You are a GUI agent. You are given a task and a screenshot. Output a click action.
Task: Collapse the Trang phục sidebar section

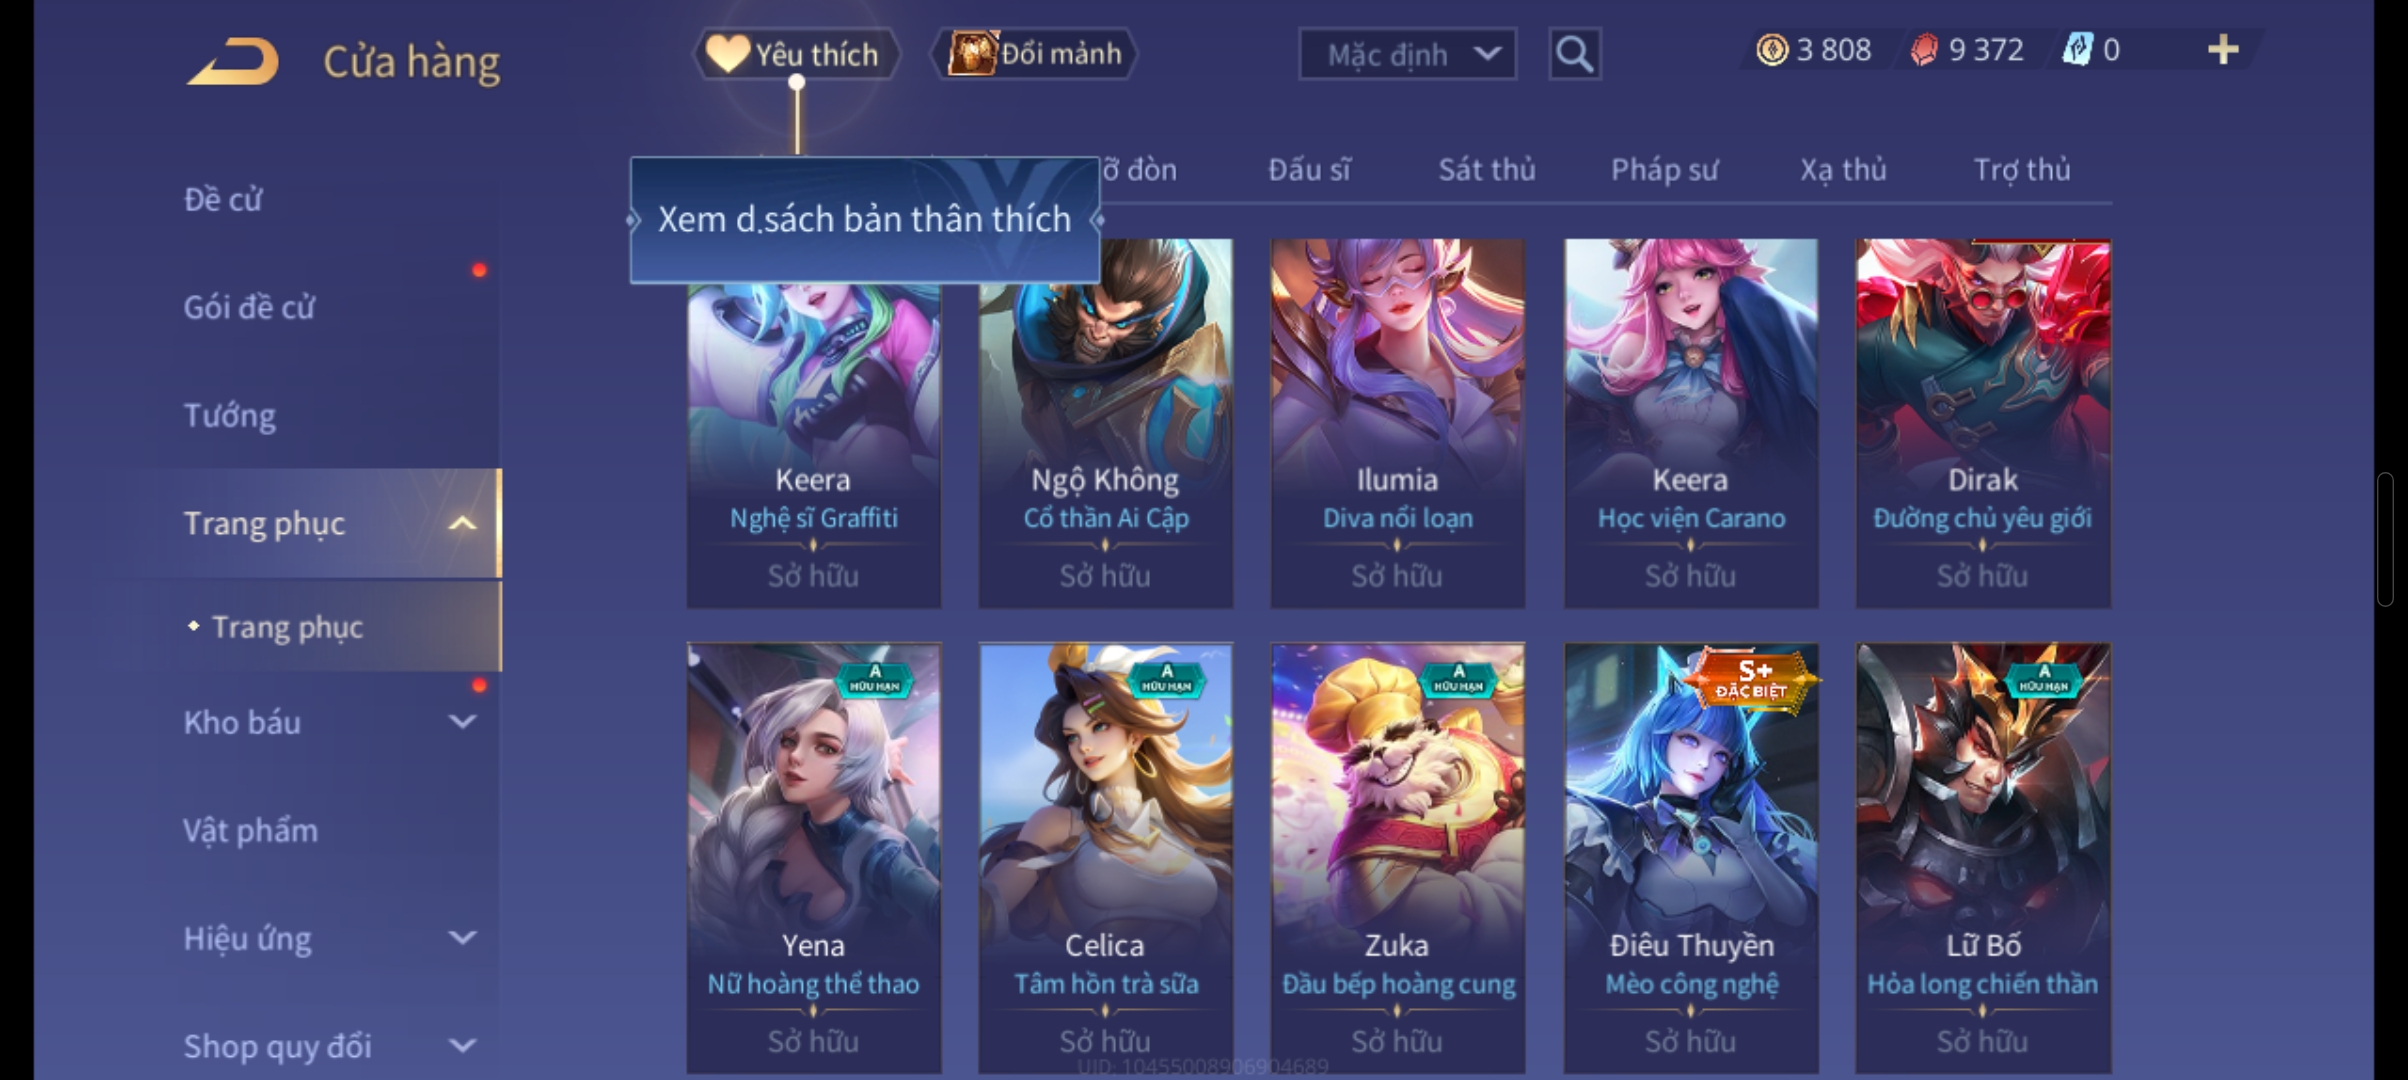pyautogui.click(x=461, y=524)
